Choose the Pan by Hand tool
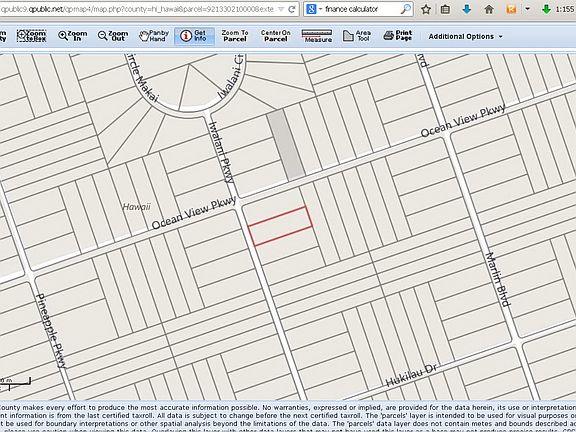The height and width of the screenshot is (432, 576). click(x=154, y=36)
